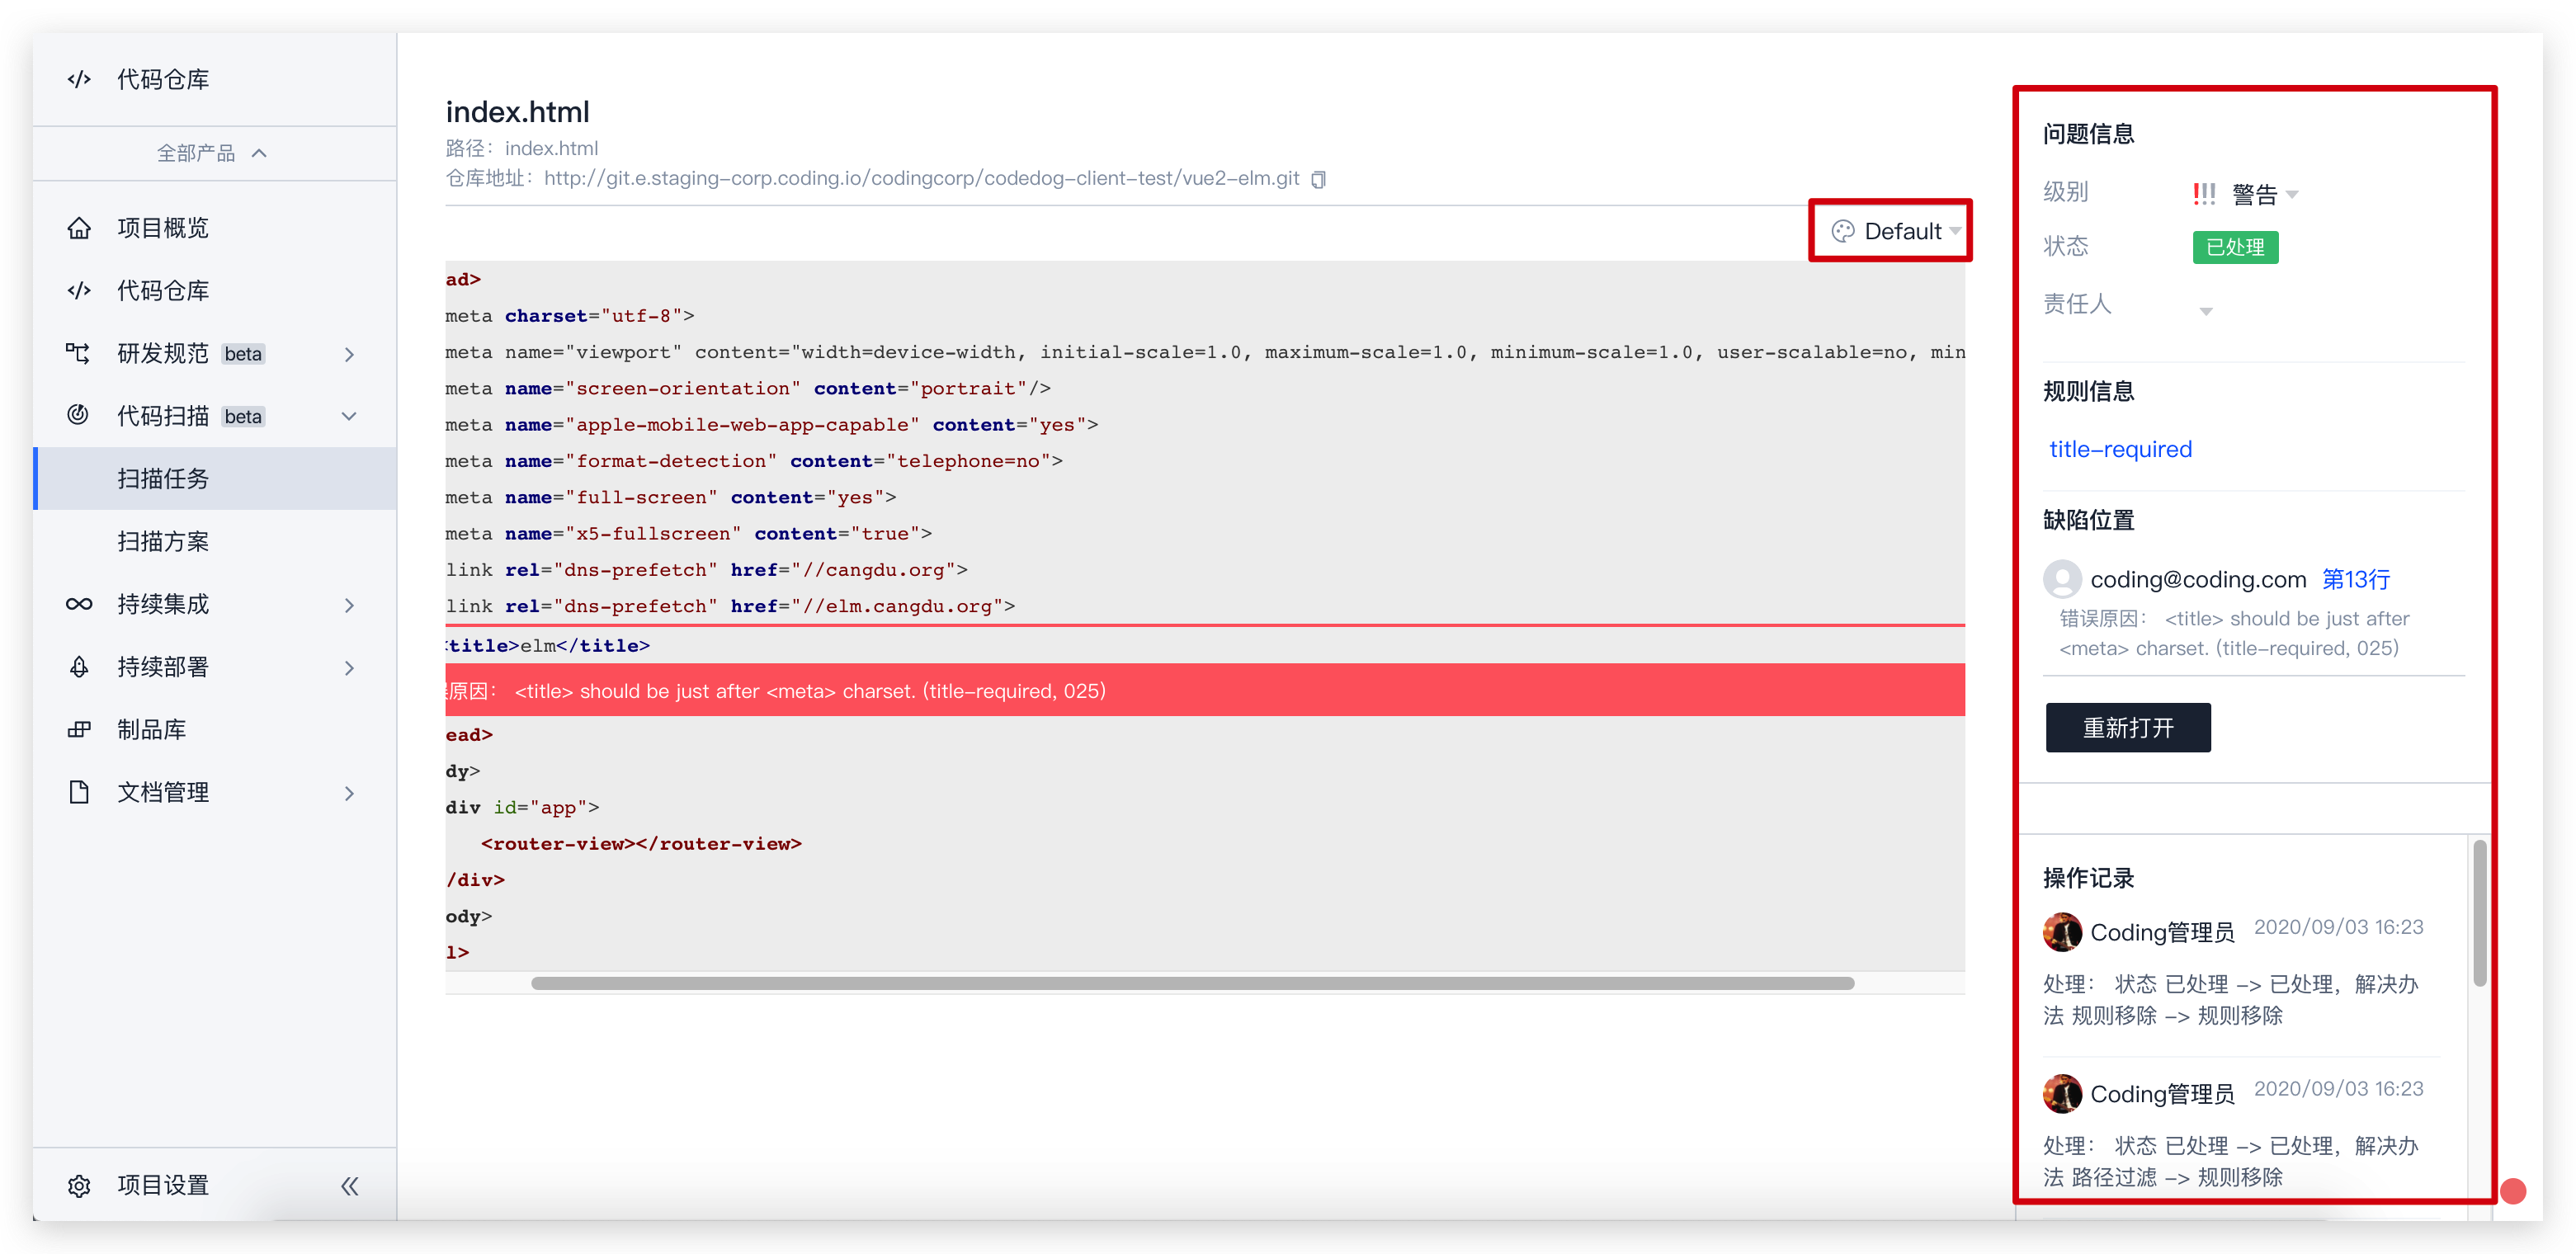
Task: Click the 研发规范 branch icon
Action: coord(79,353)
